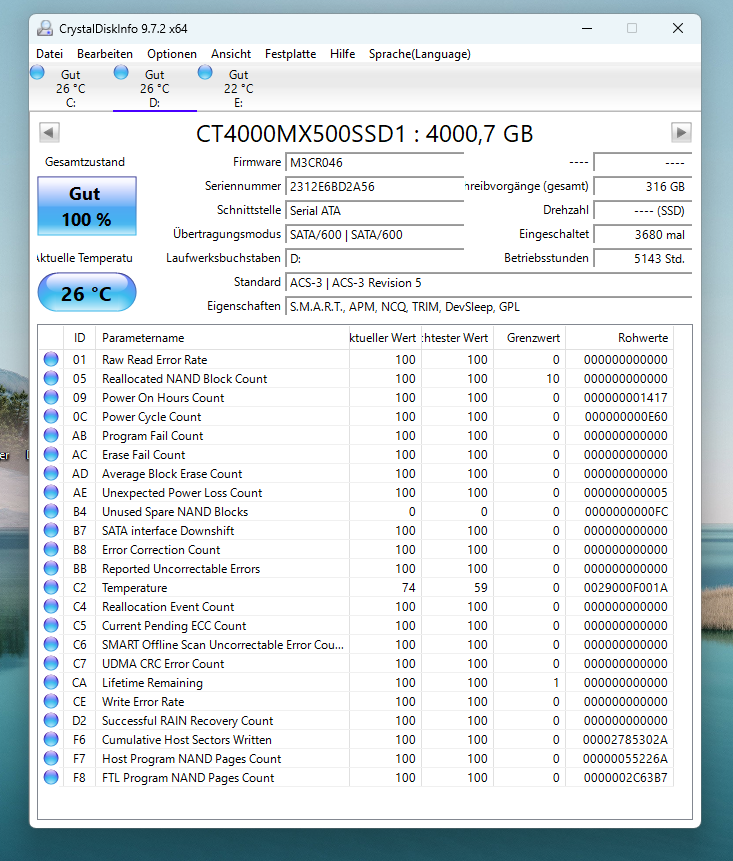Go to next disk with right arrow

pyautogui.click(x=681, y=132)
